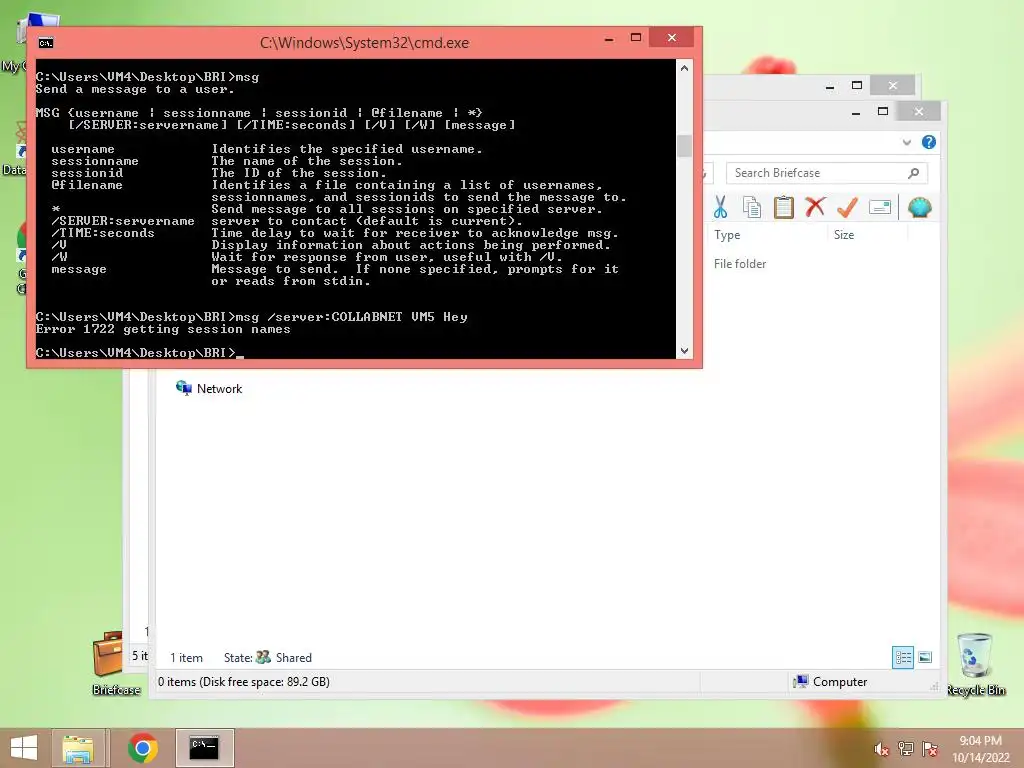Sort by the Type column header

[x=727, y=234]
